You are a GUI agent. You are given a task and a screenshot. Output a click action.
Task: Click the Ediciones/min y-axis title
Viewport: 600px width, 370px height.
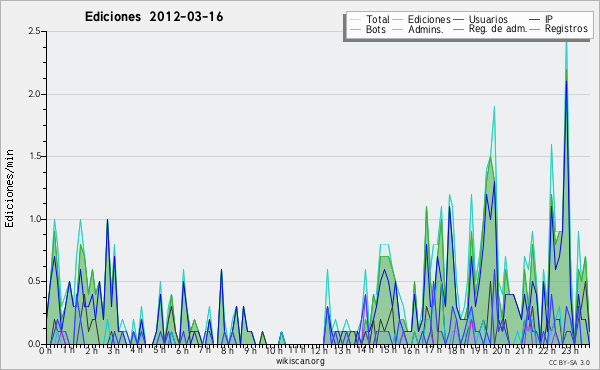click(9, 188)
